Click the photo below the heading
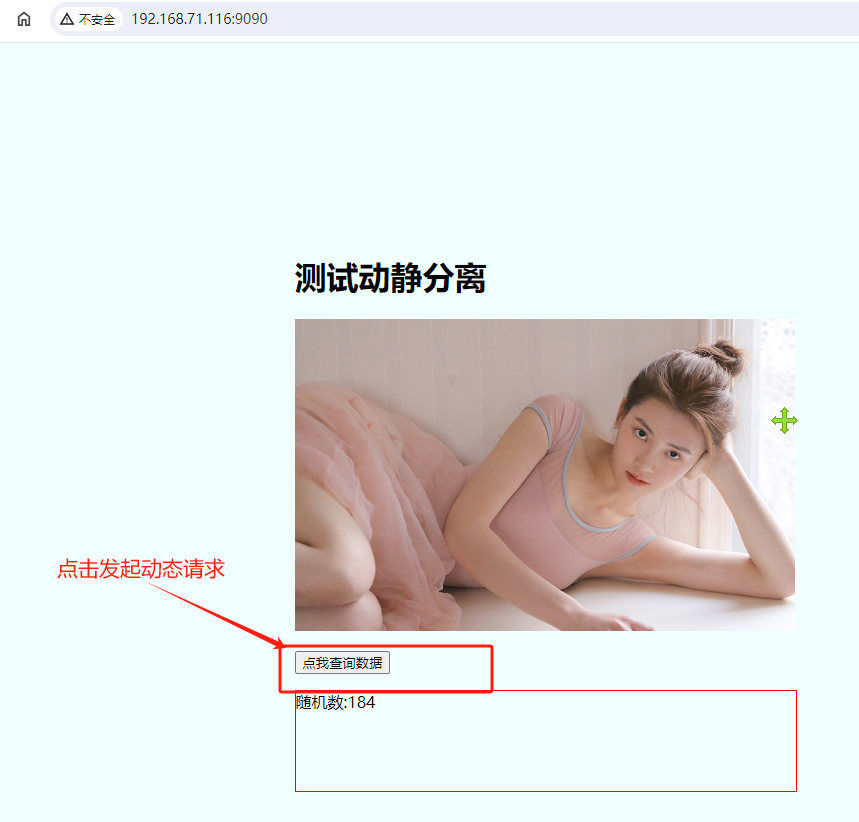This screenshot has width=859, height=822. pos(544,474)
